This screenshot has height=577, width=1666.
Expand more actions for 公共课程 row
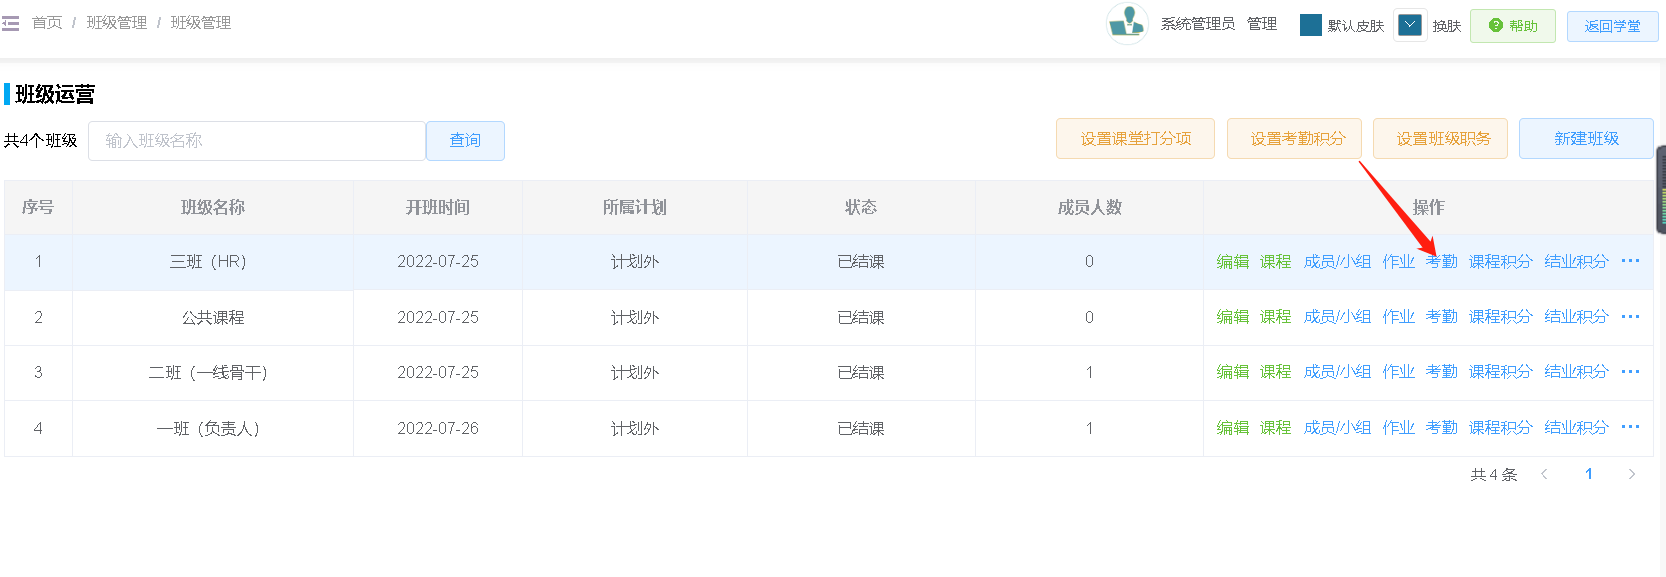click(1630, 317)
